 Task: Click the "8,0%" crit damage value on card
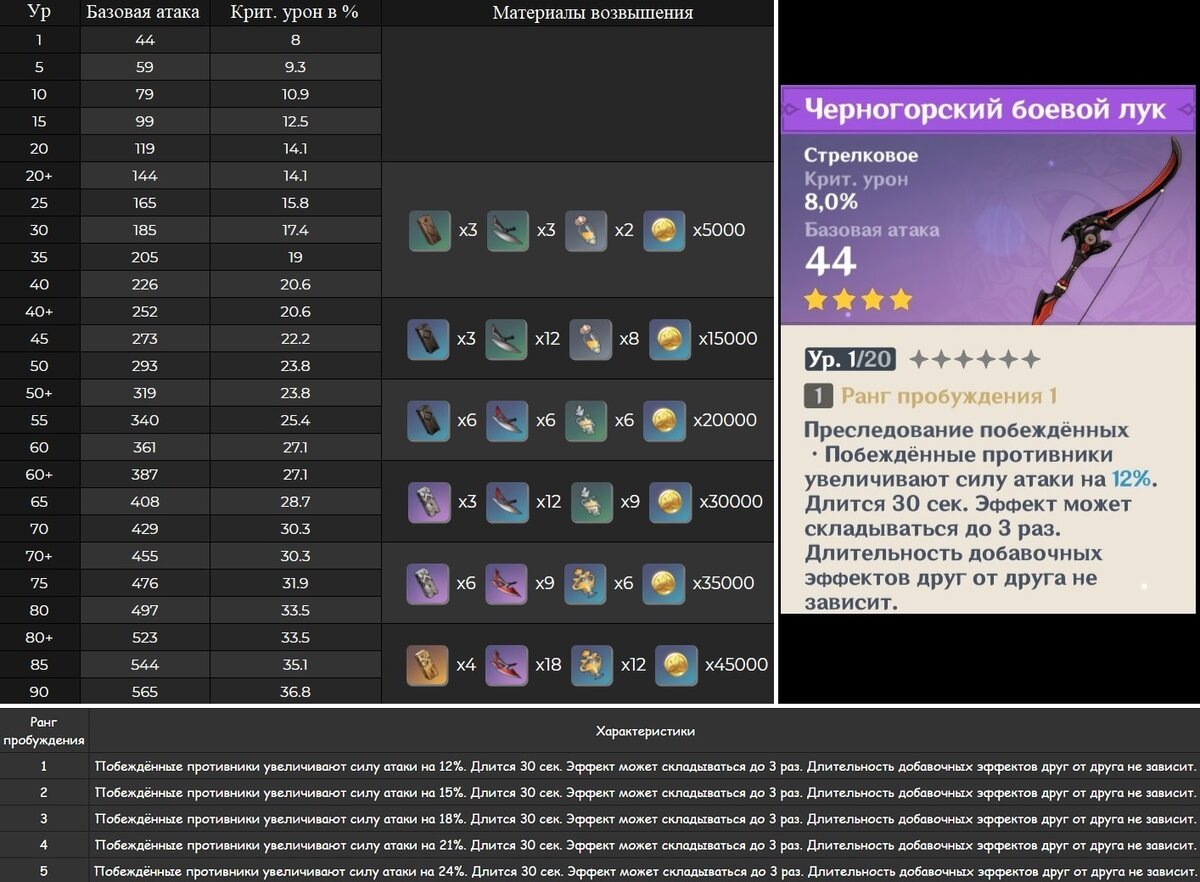click(x=831, y=202)
